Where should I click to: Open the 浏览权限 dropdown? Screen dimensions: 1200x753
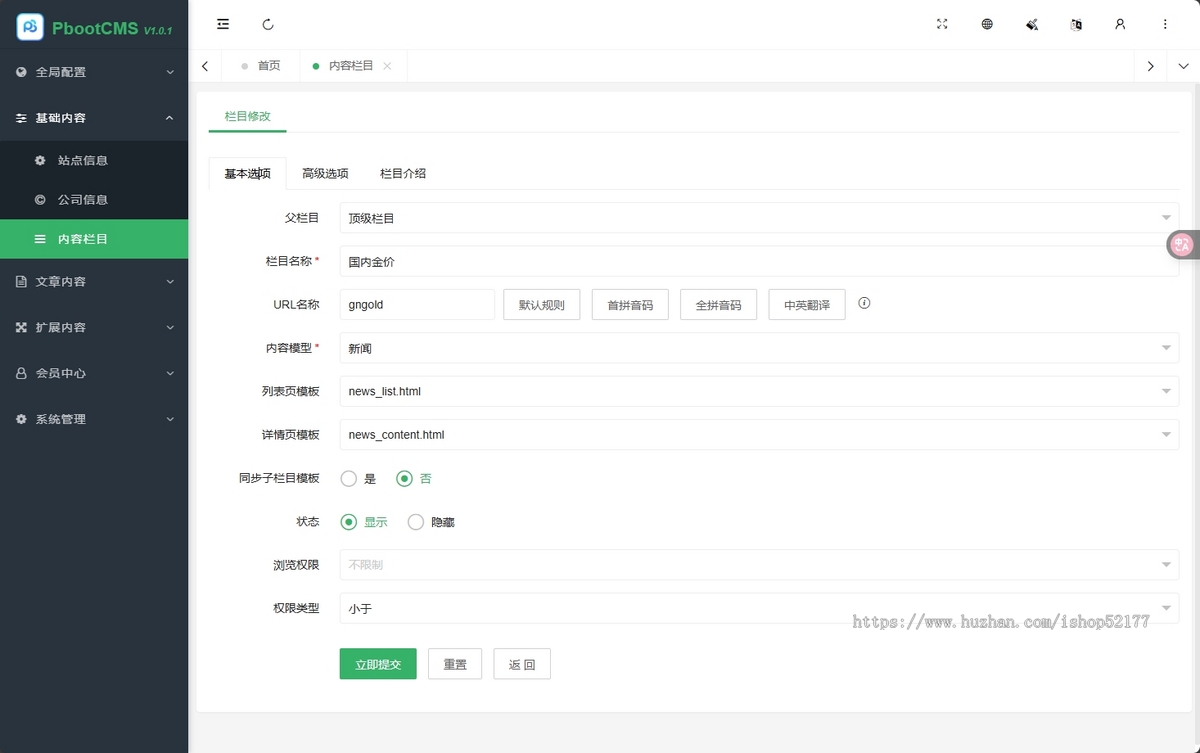click(759, 565)
